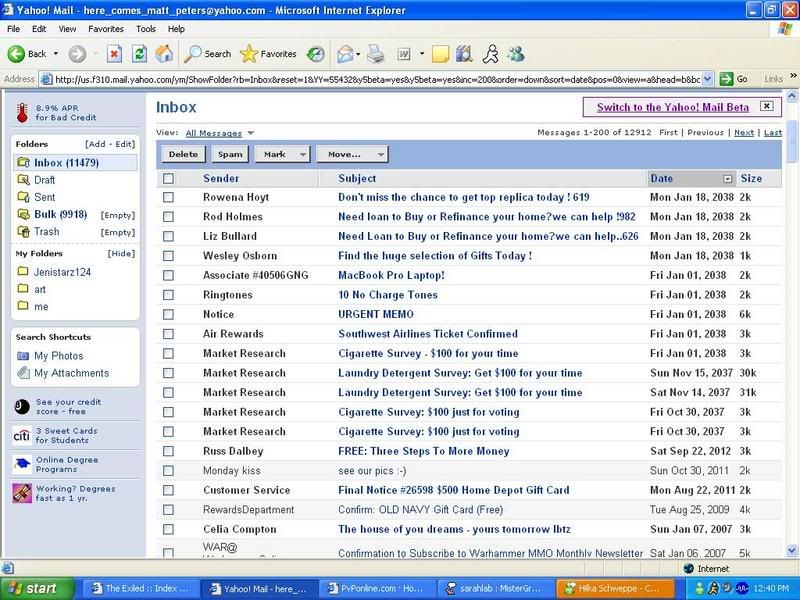Open the Bulk folder icon

[x=23, y=214]
